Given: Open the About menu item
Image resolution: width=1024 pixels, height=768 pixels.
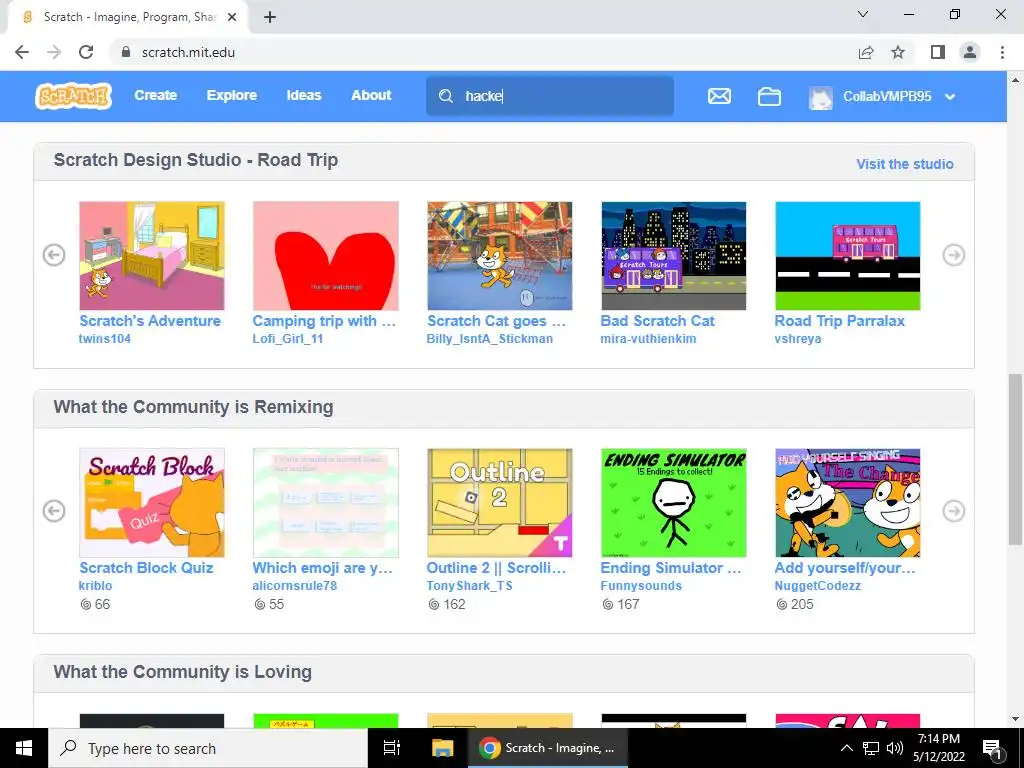Looking at the screenshot, I should click(x=371, y=95).
